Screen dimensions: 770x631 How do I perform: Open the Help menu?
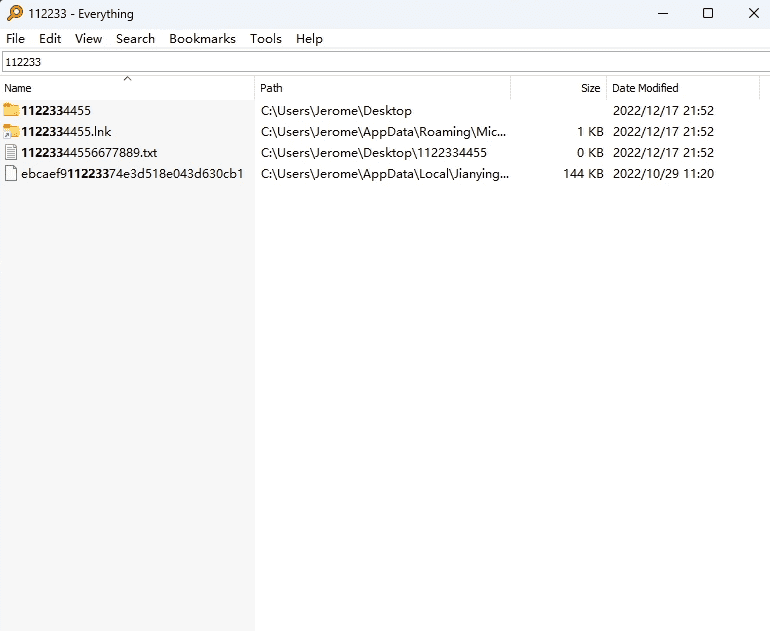click(309, 38)
